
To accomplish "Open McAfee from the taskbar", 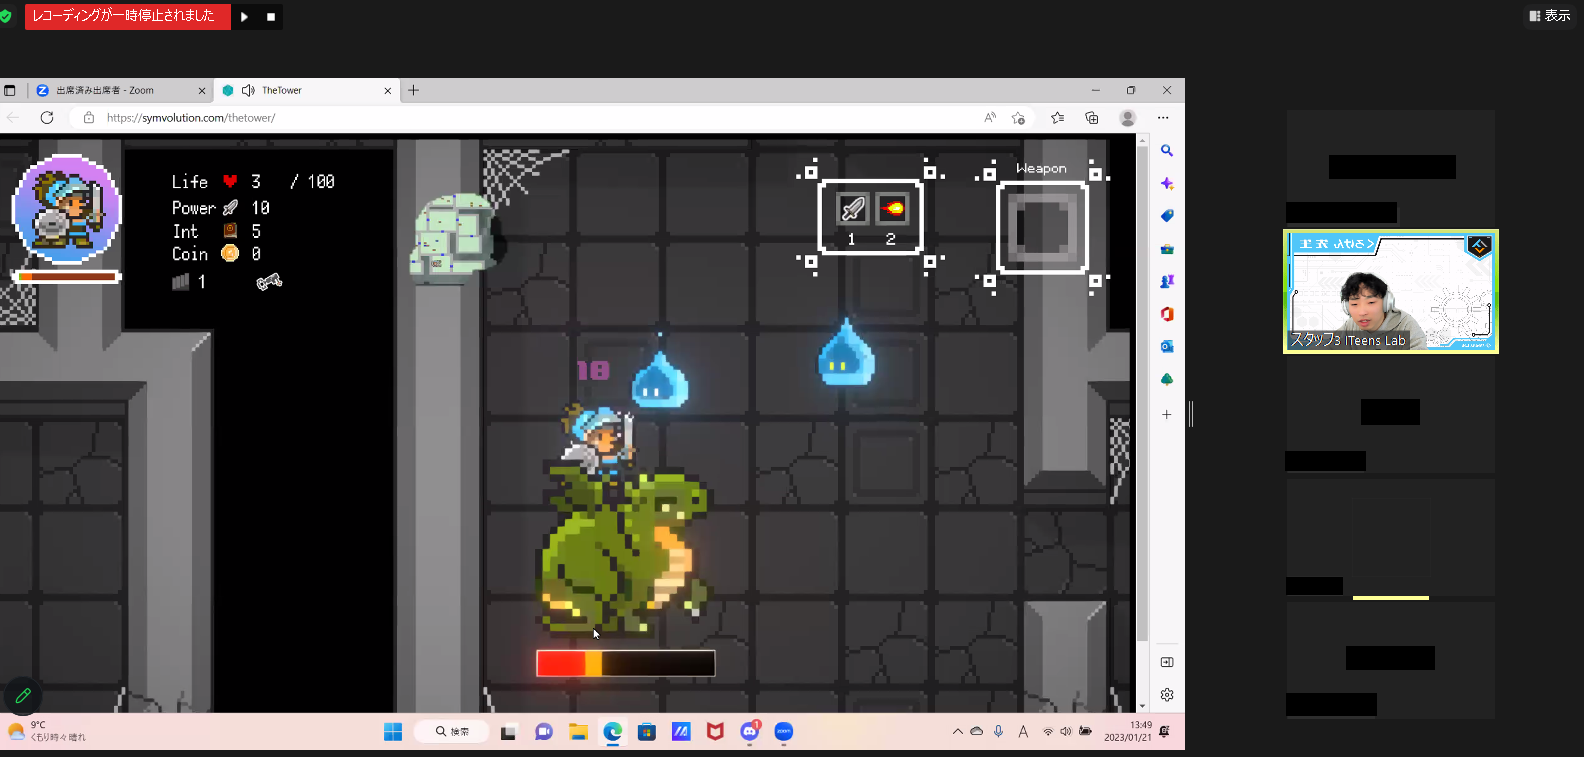I will pyautogui.click(x=715, y=732).
